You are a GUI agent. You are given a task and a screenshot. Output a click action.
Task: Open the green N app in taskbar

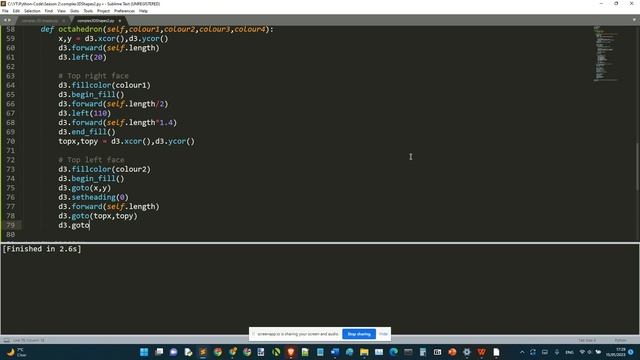coord(276,352)
